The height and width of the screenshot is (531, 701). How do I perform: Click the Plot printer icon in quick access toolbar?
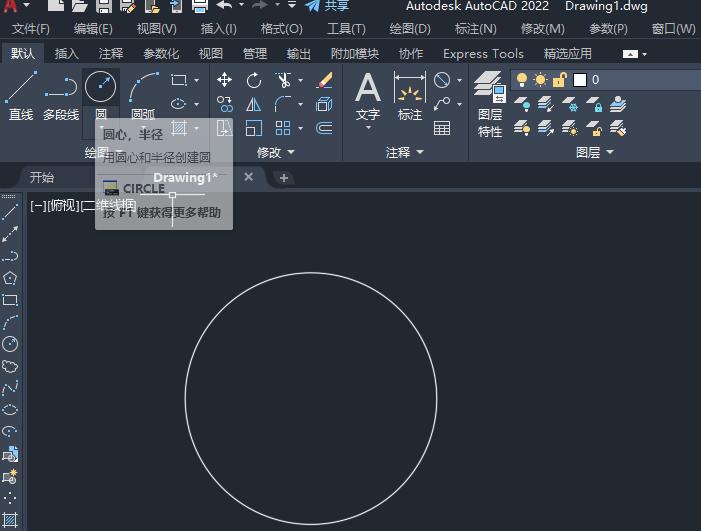(x=199, y=5)
